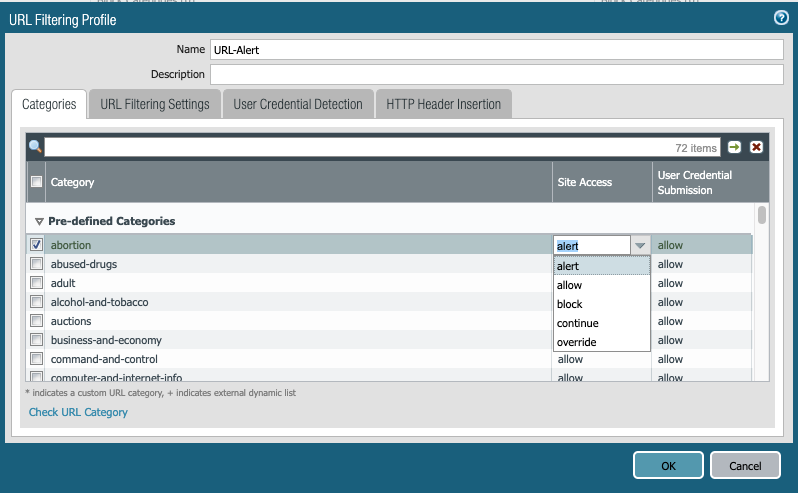Click the red X clear-filter icon
This screenshot has width=798, height=493.
[x=756, y=147]
